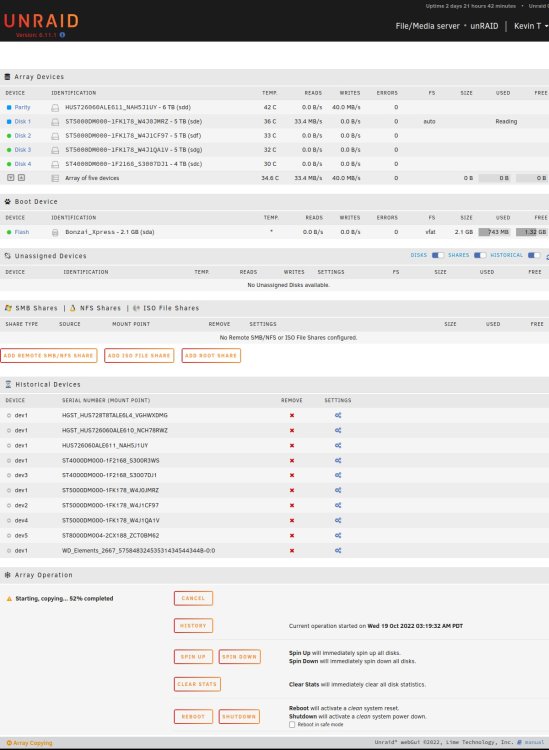
Task: Open the Disk 4 device link
Action: [22, 164]
